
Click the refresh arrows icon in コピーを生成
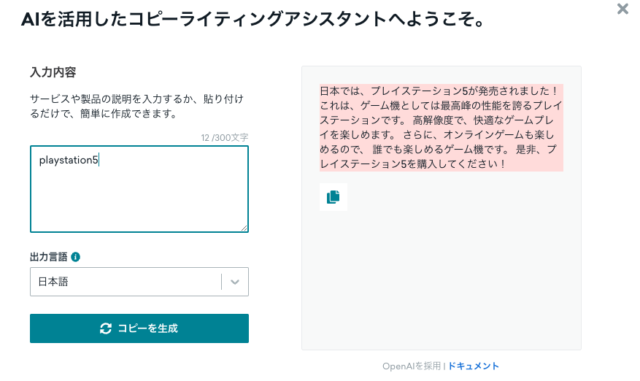[x=106, y=328]
